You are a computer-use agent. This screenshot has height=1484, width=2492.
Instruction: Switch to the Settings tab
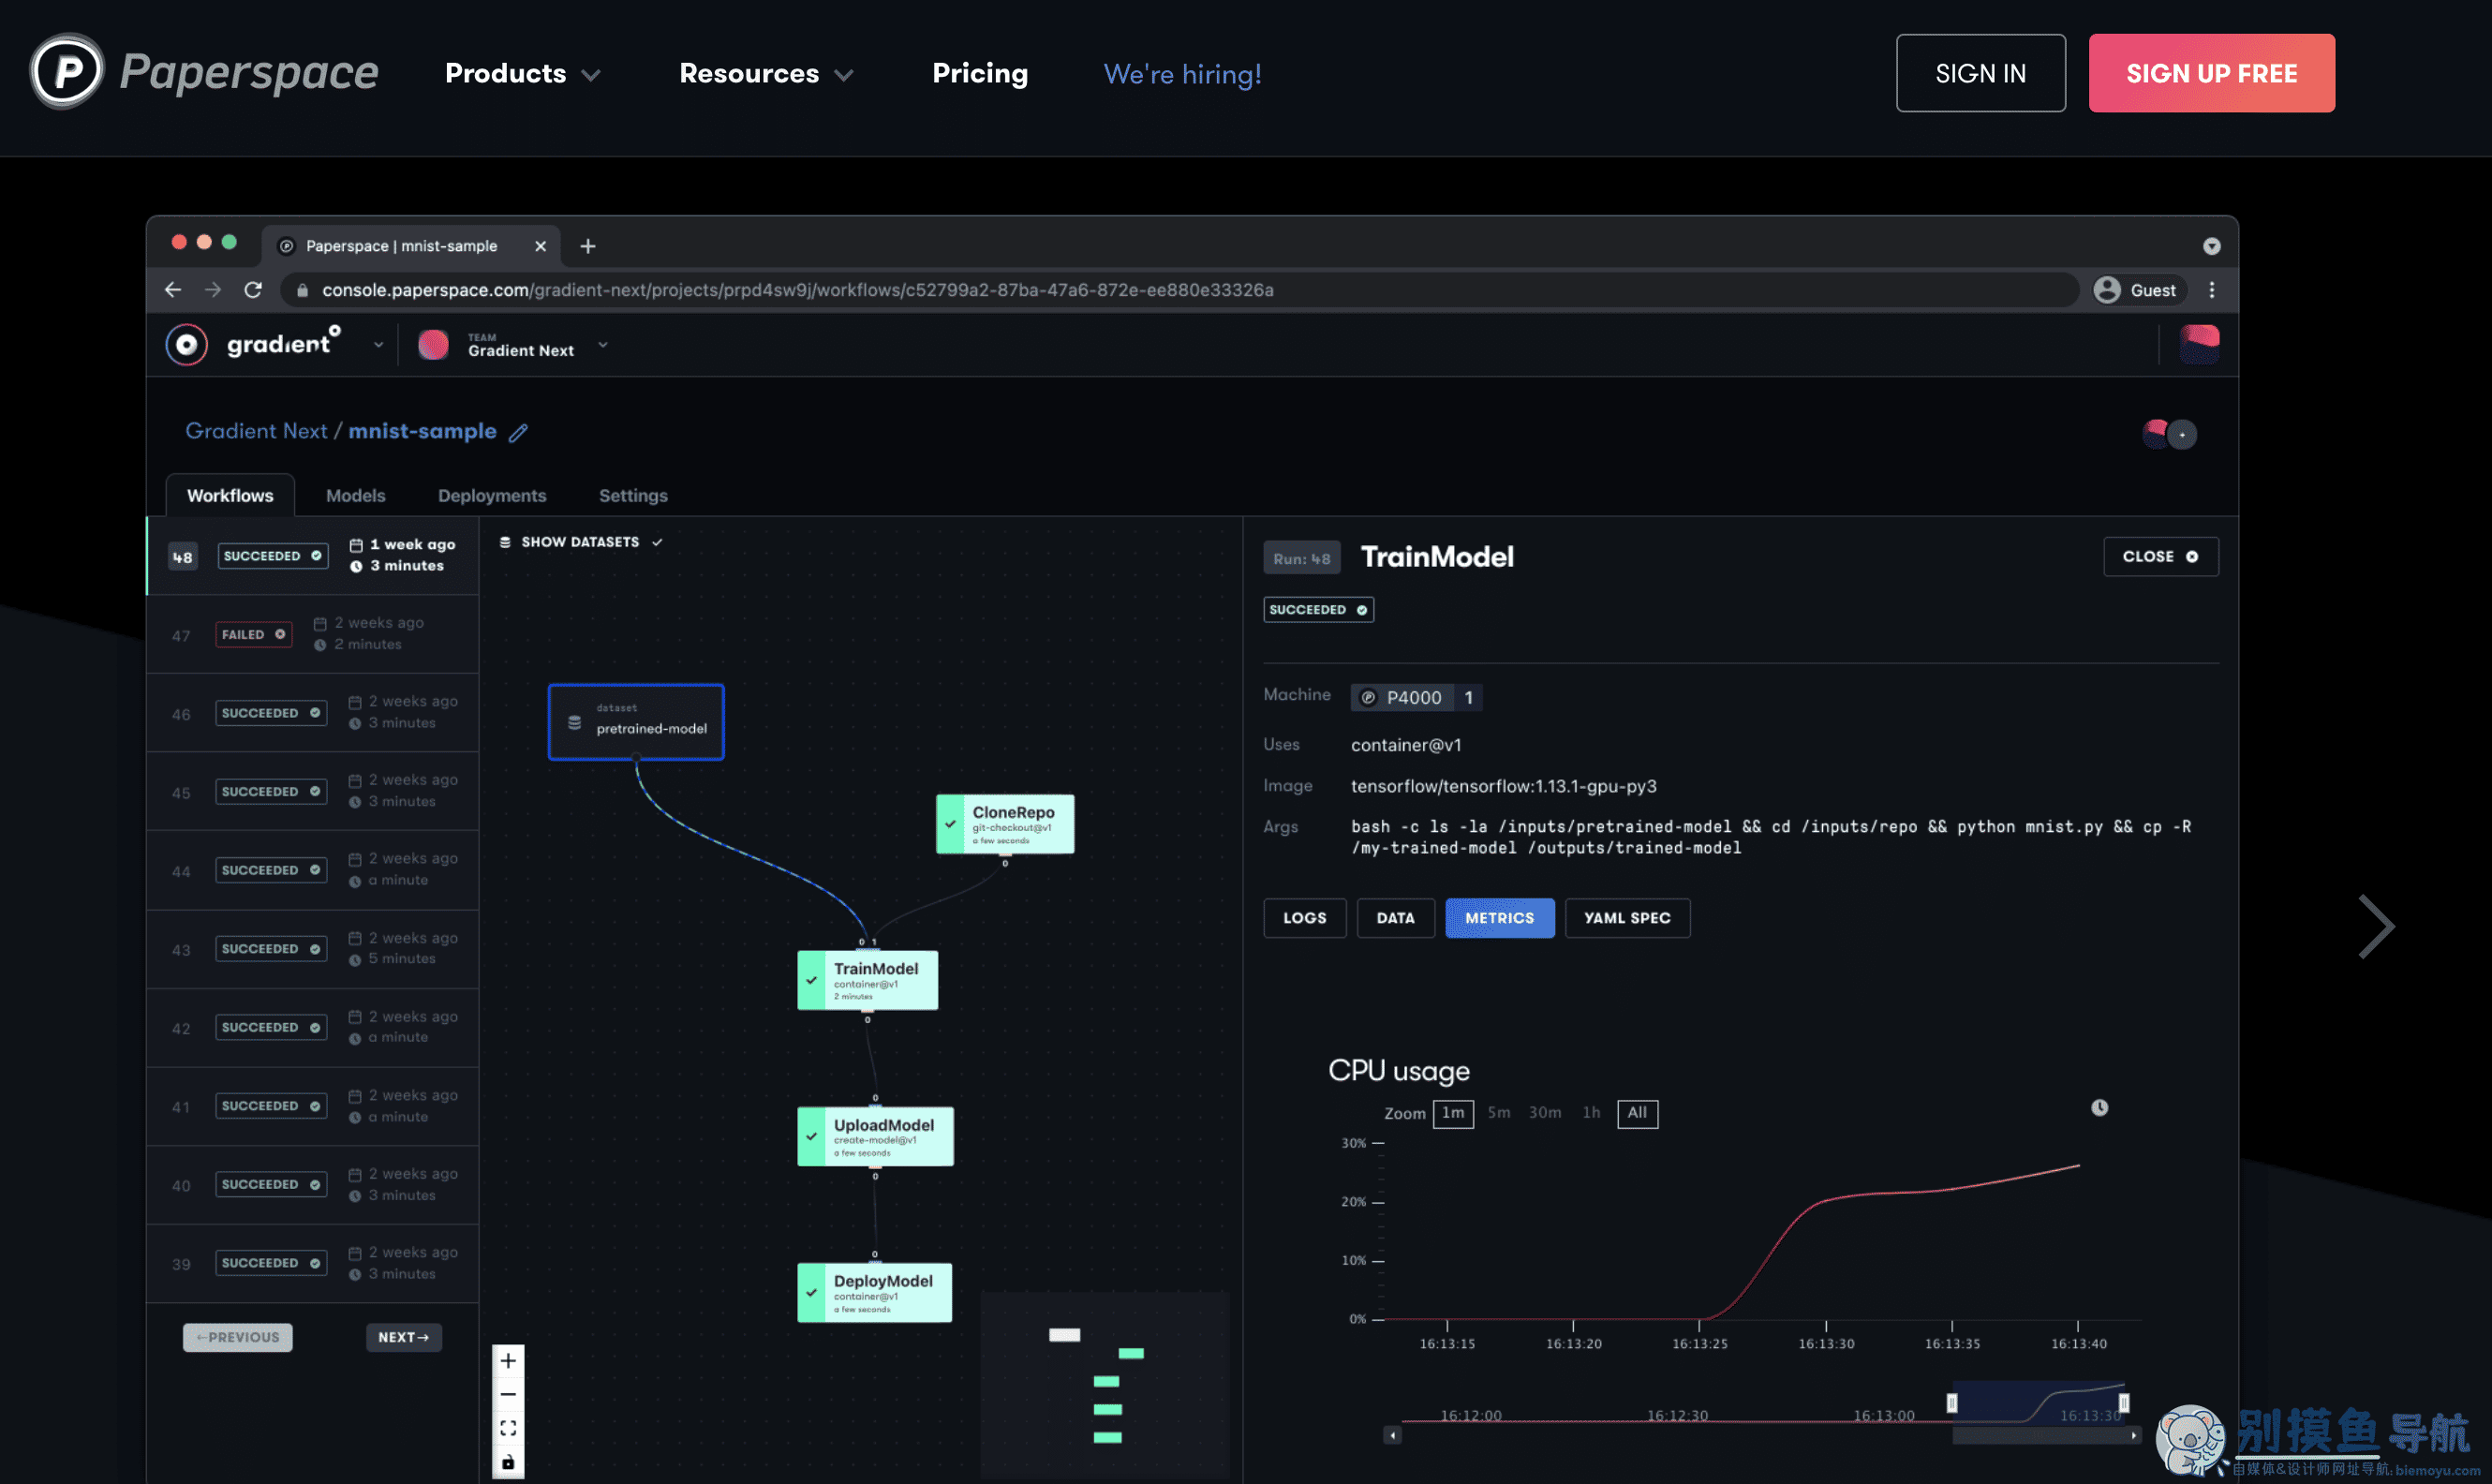633,496
